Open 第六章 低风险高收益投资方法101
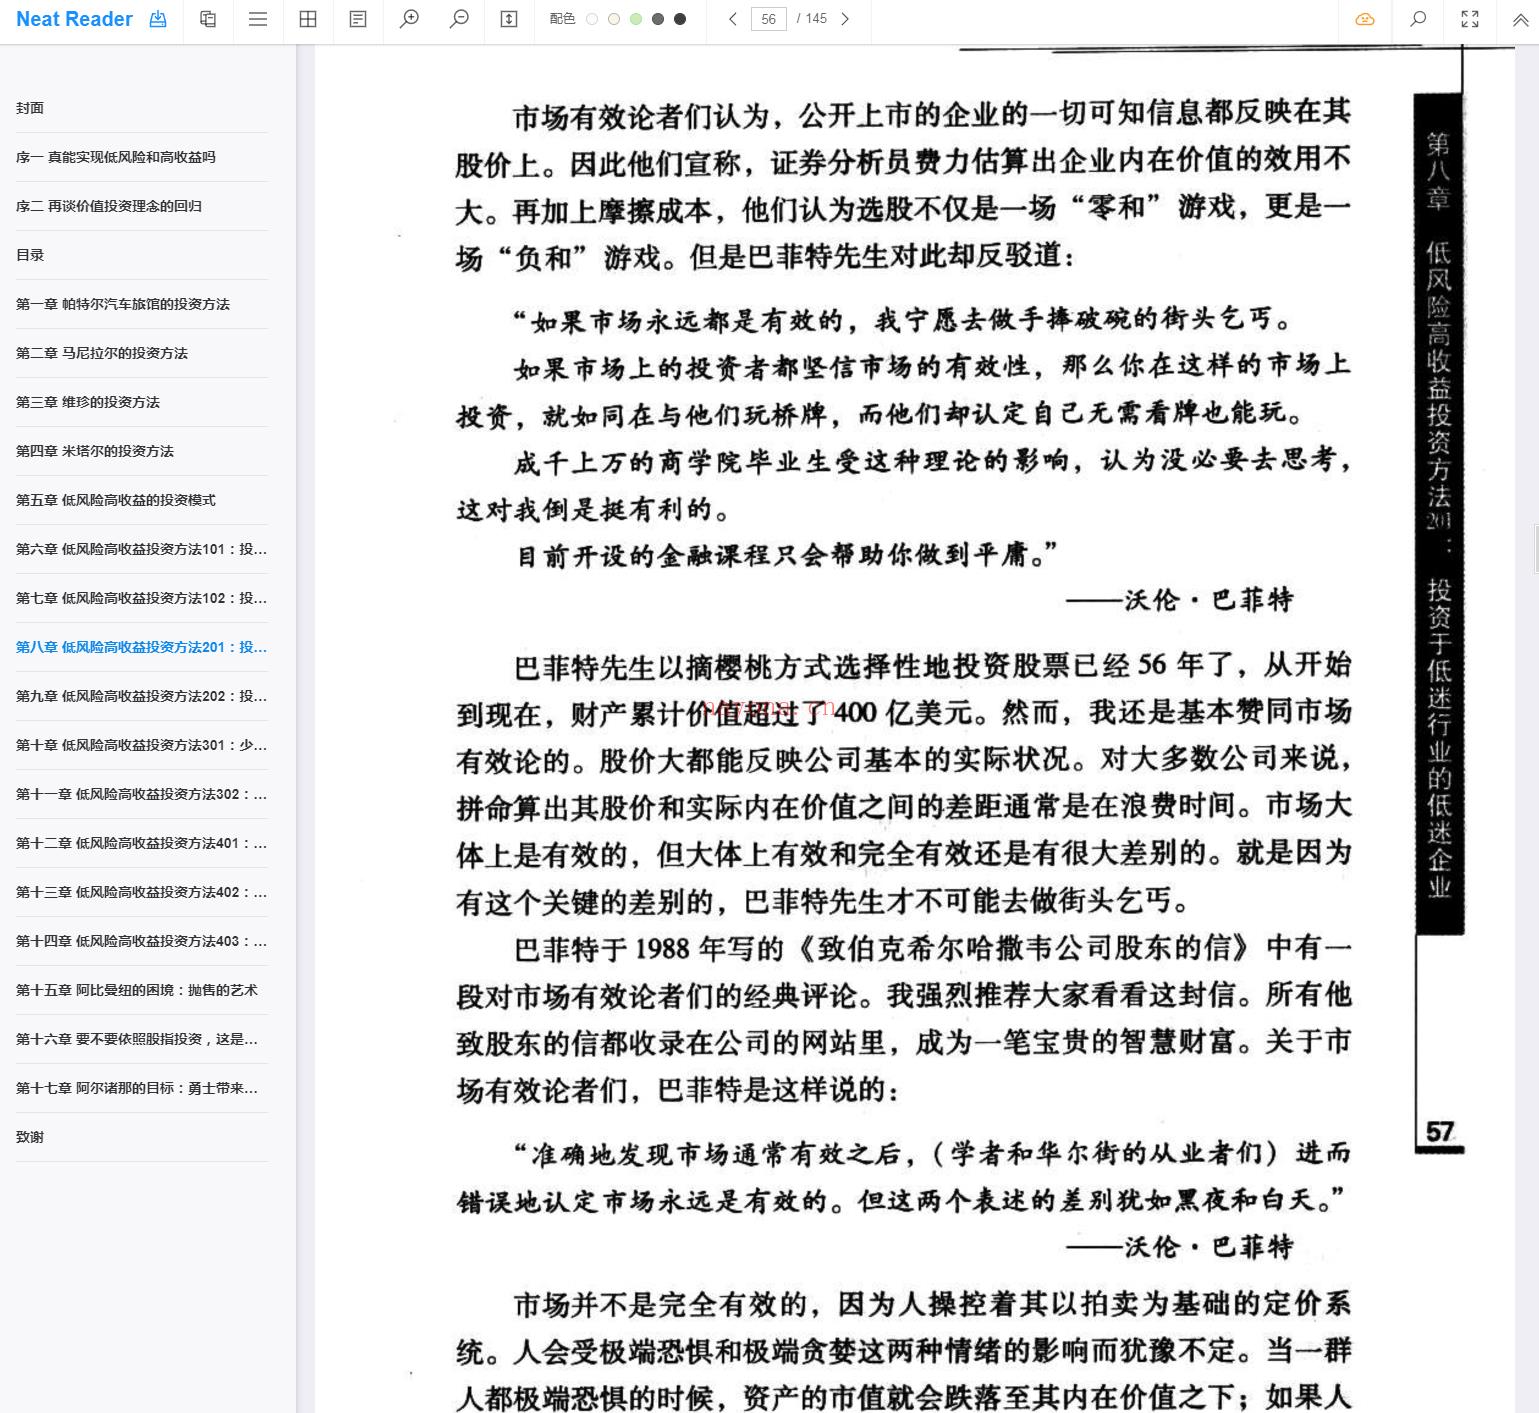 (x=142, y=549)
